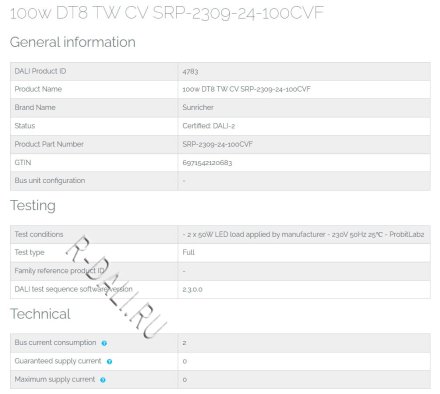This screenshot has height=394, width=440.
Task: Click the page title 100w DT8 TW CV
Action: point(167,13)
